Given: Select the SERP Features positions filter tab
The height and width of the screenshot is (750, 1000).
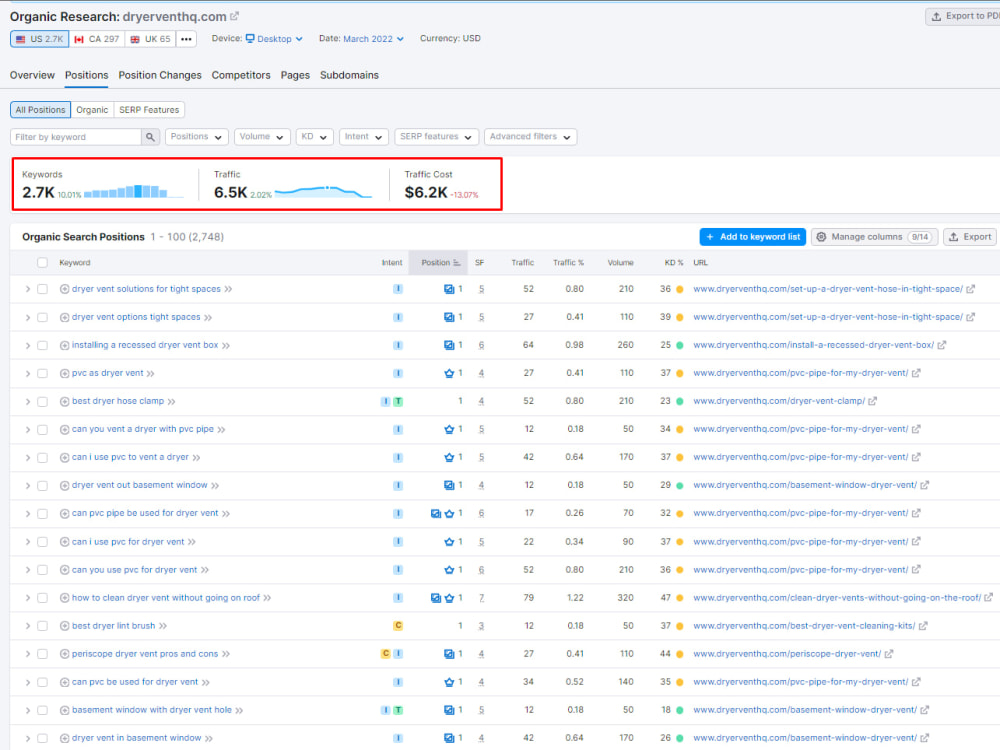Looking at the screenshot, I should [149, 110].
